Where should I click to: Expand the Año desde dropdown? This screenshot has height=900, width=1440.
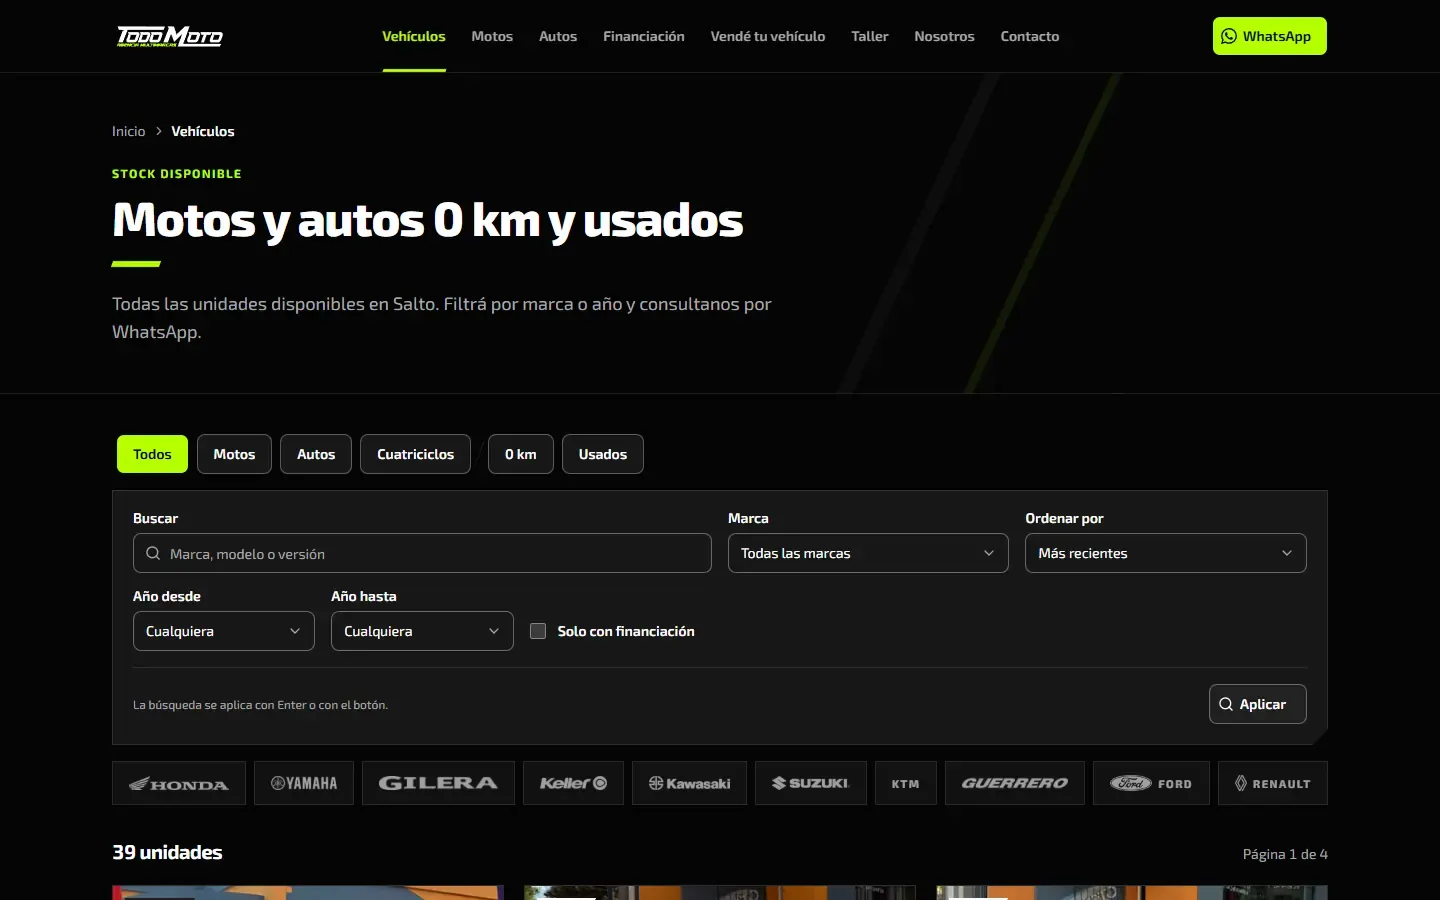pyautogui.click(x=224, y=631)
